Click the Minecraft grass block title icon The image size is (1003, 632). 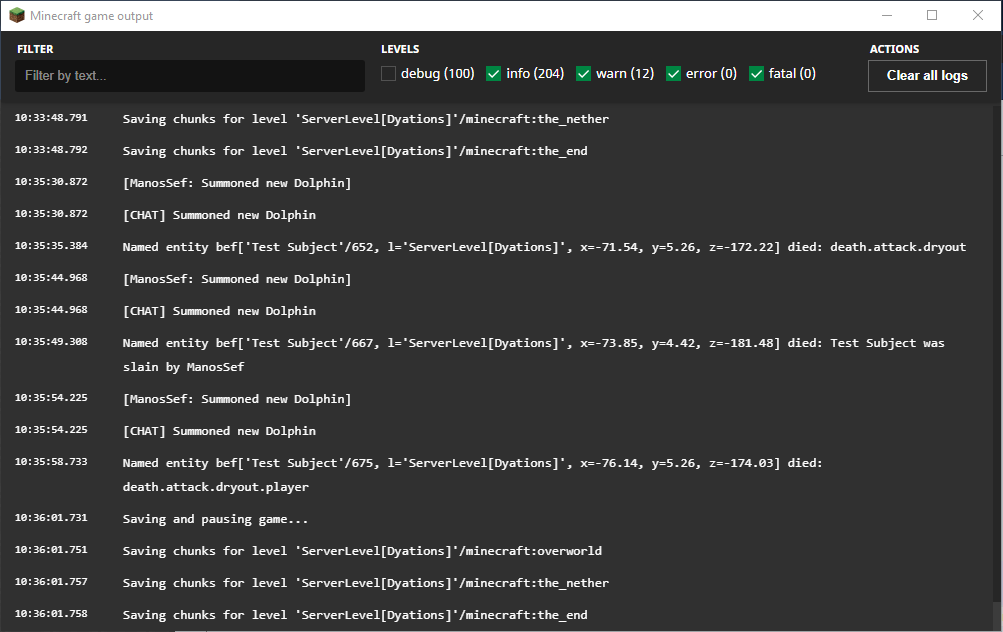(17, 16)
